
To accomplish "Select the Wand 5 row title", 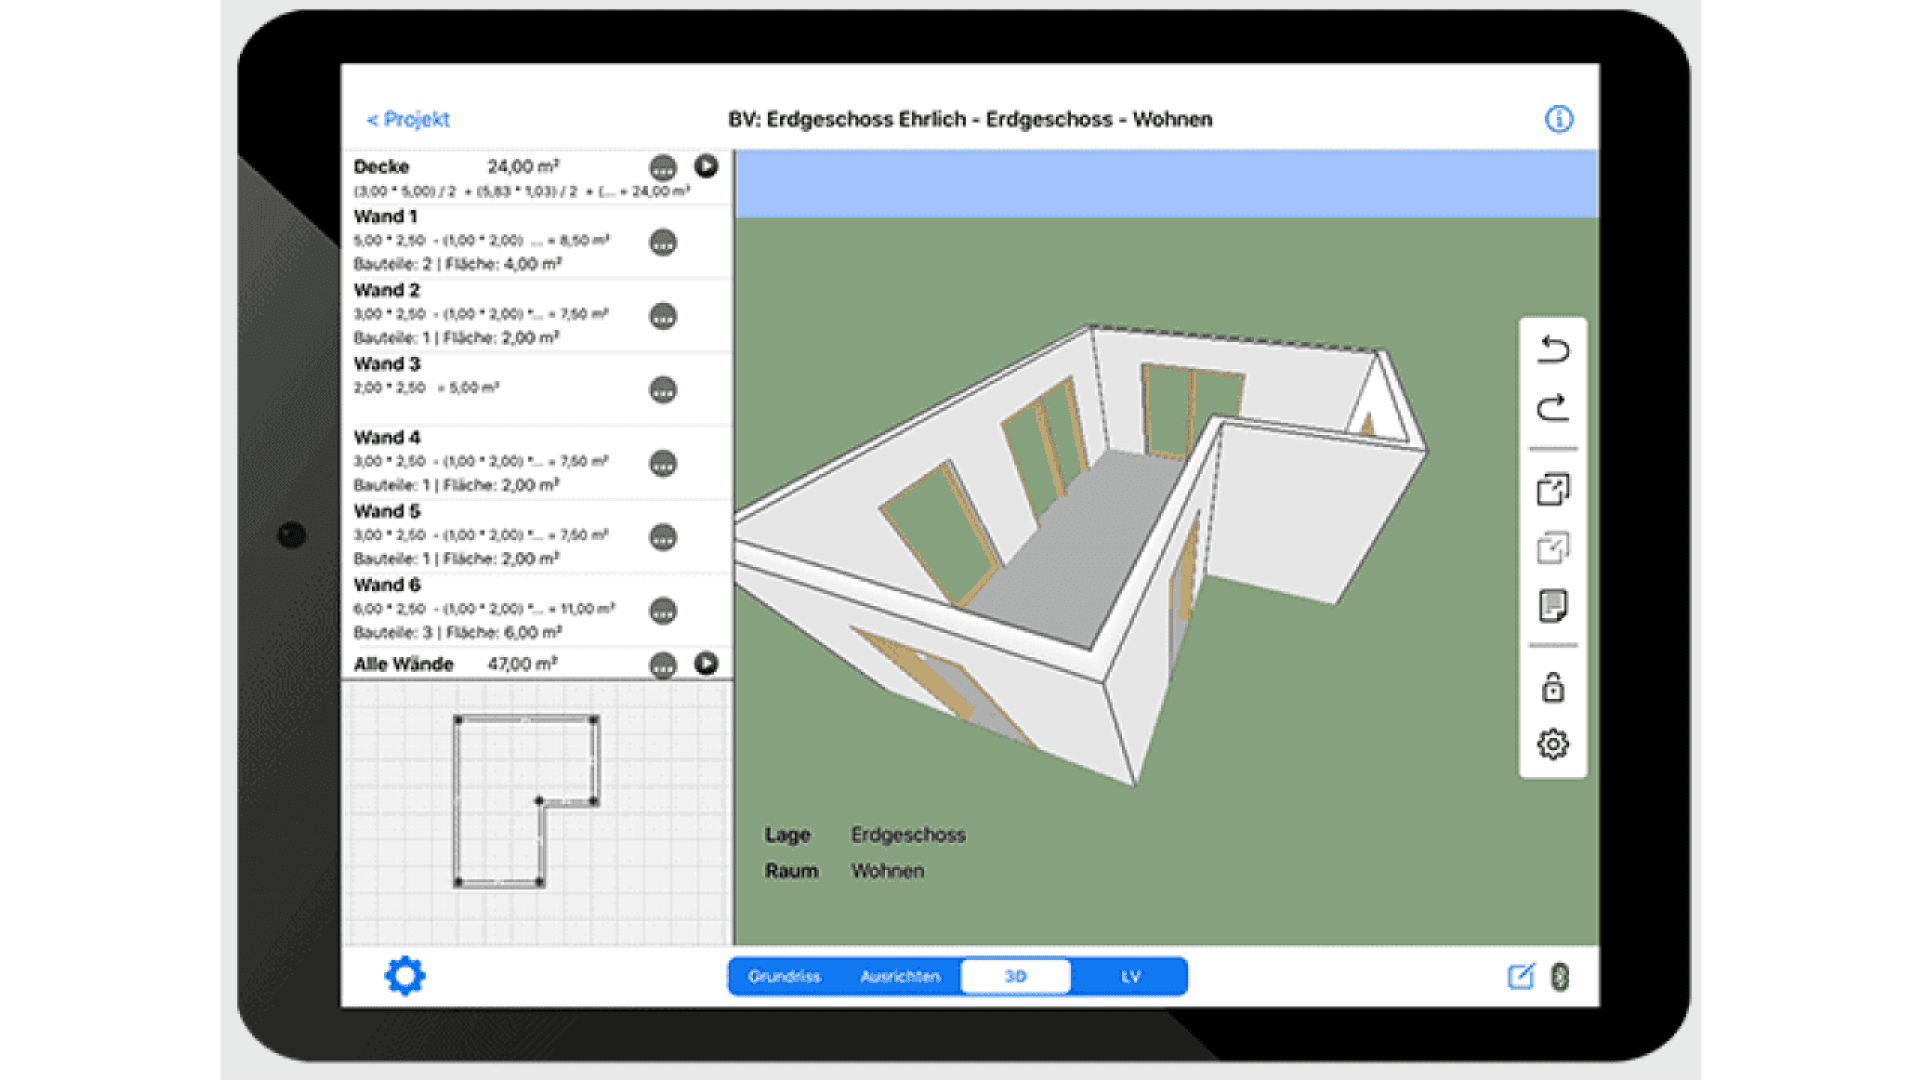I will tap(386, 511).
